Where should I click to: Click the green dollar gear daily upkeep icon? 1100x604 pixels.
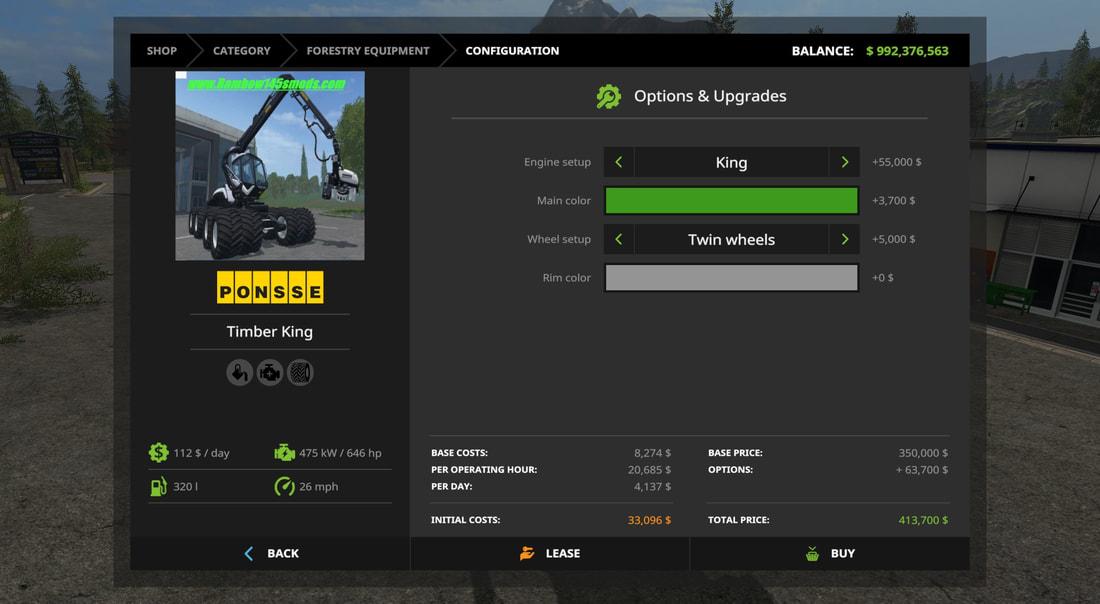(159, 453)
